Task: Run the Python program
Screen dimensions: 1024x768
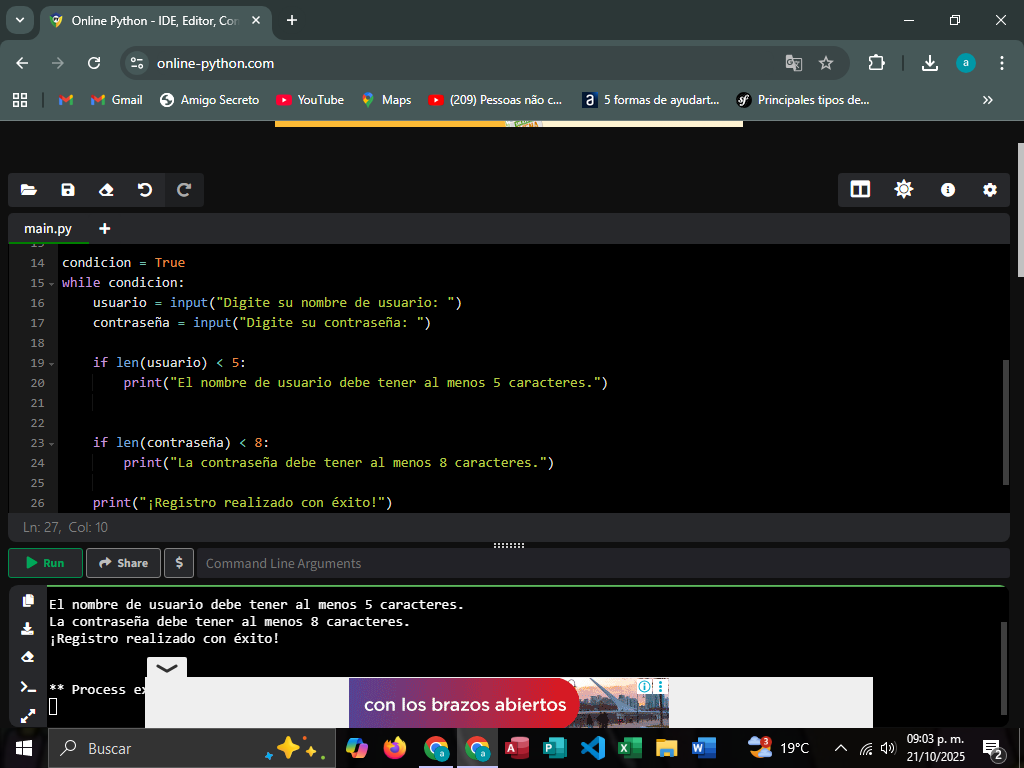Action: coord(45,563)
